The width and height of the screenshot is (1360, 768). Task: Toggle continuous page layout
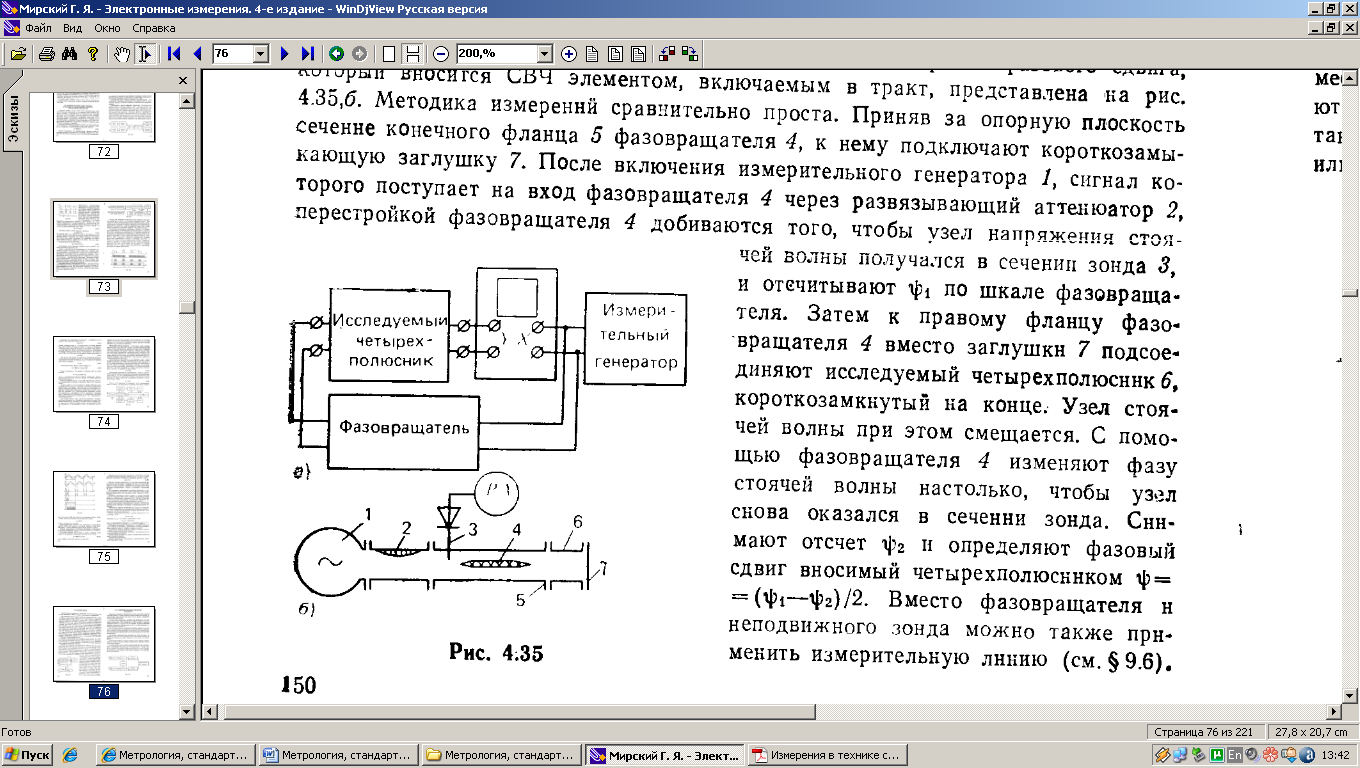[x=412, y=54]
